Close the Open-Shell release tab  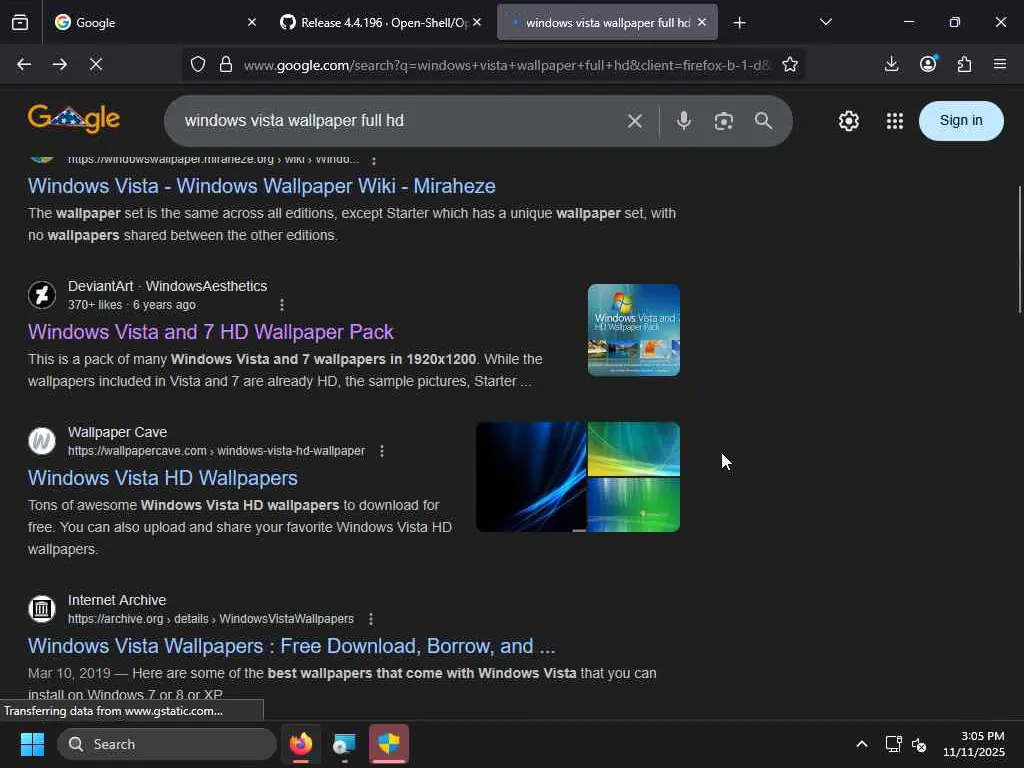coord(477,22)
